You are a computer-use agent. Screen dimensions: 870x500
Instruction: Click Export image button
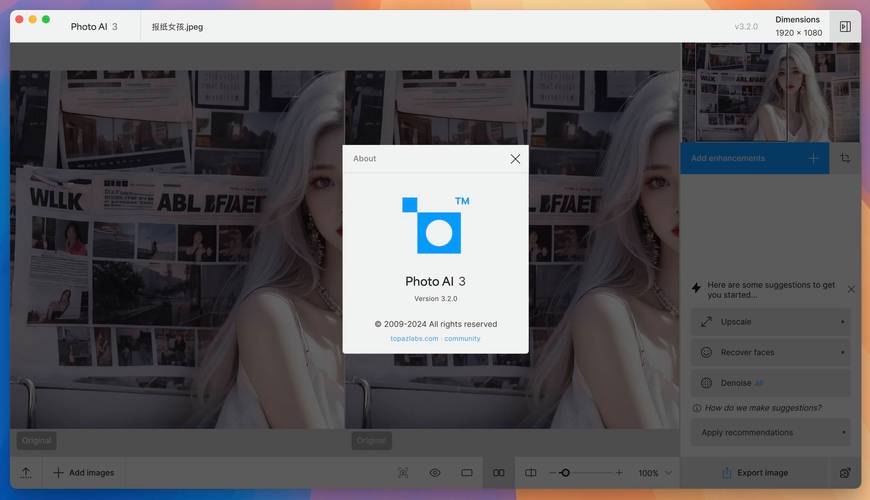pyautogui.click(x=755, y=473)
